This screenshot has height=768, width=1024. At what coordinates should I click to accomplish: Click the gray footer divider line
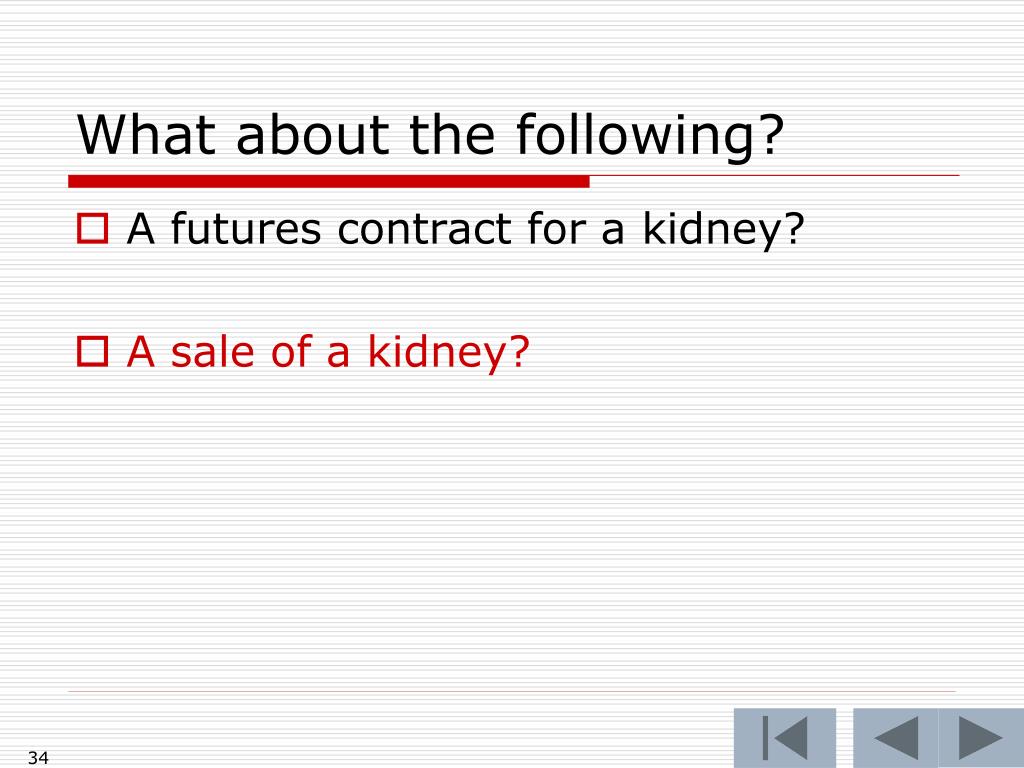point(512,691)
